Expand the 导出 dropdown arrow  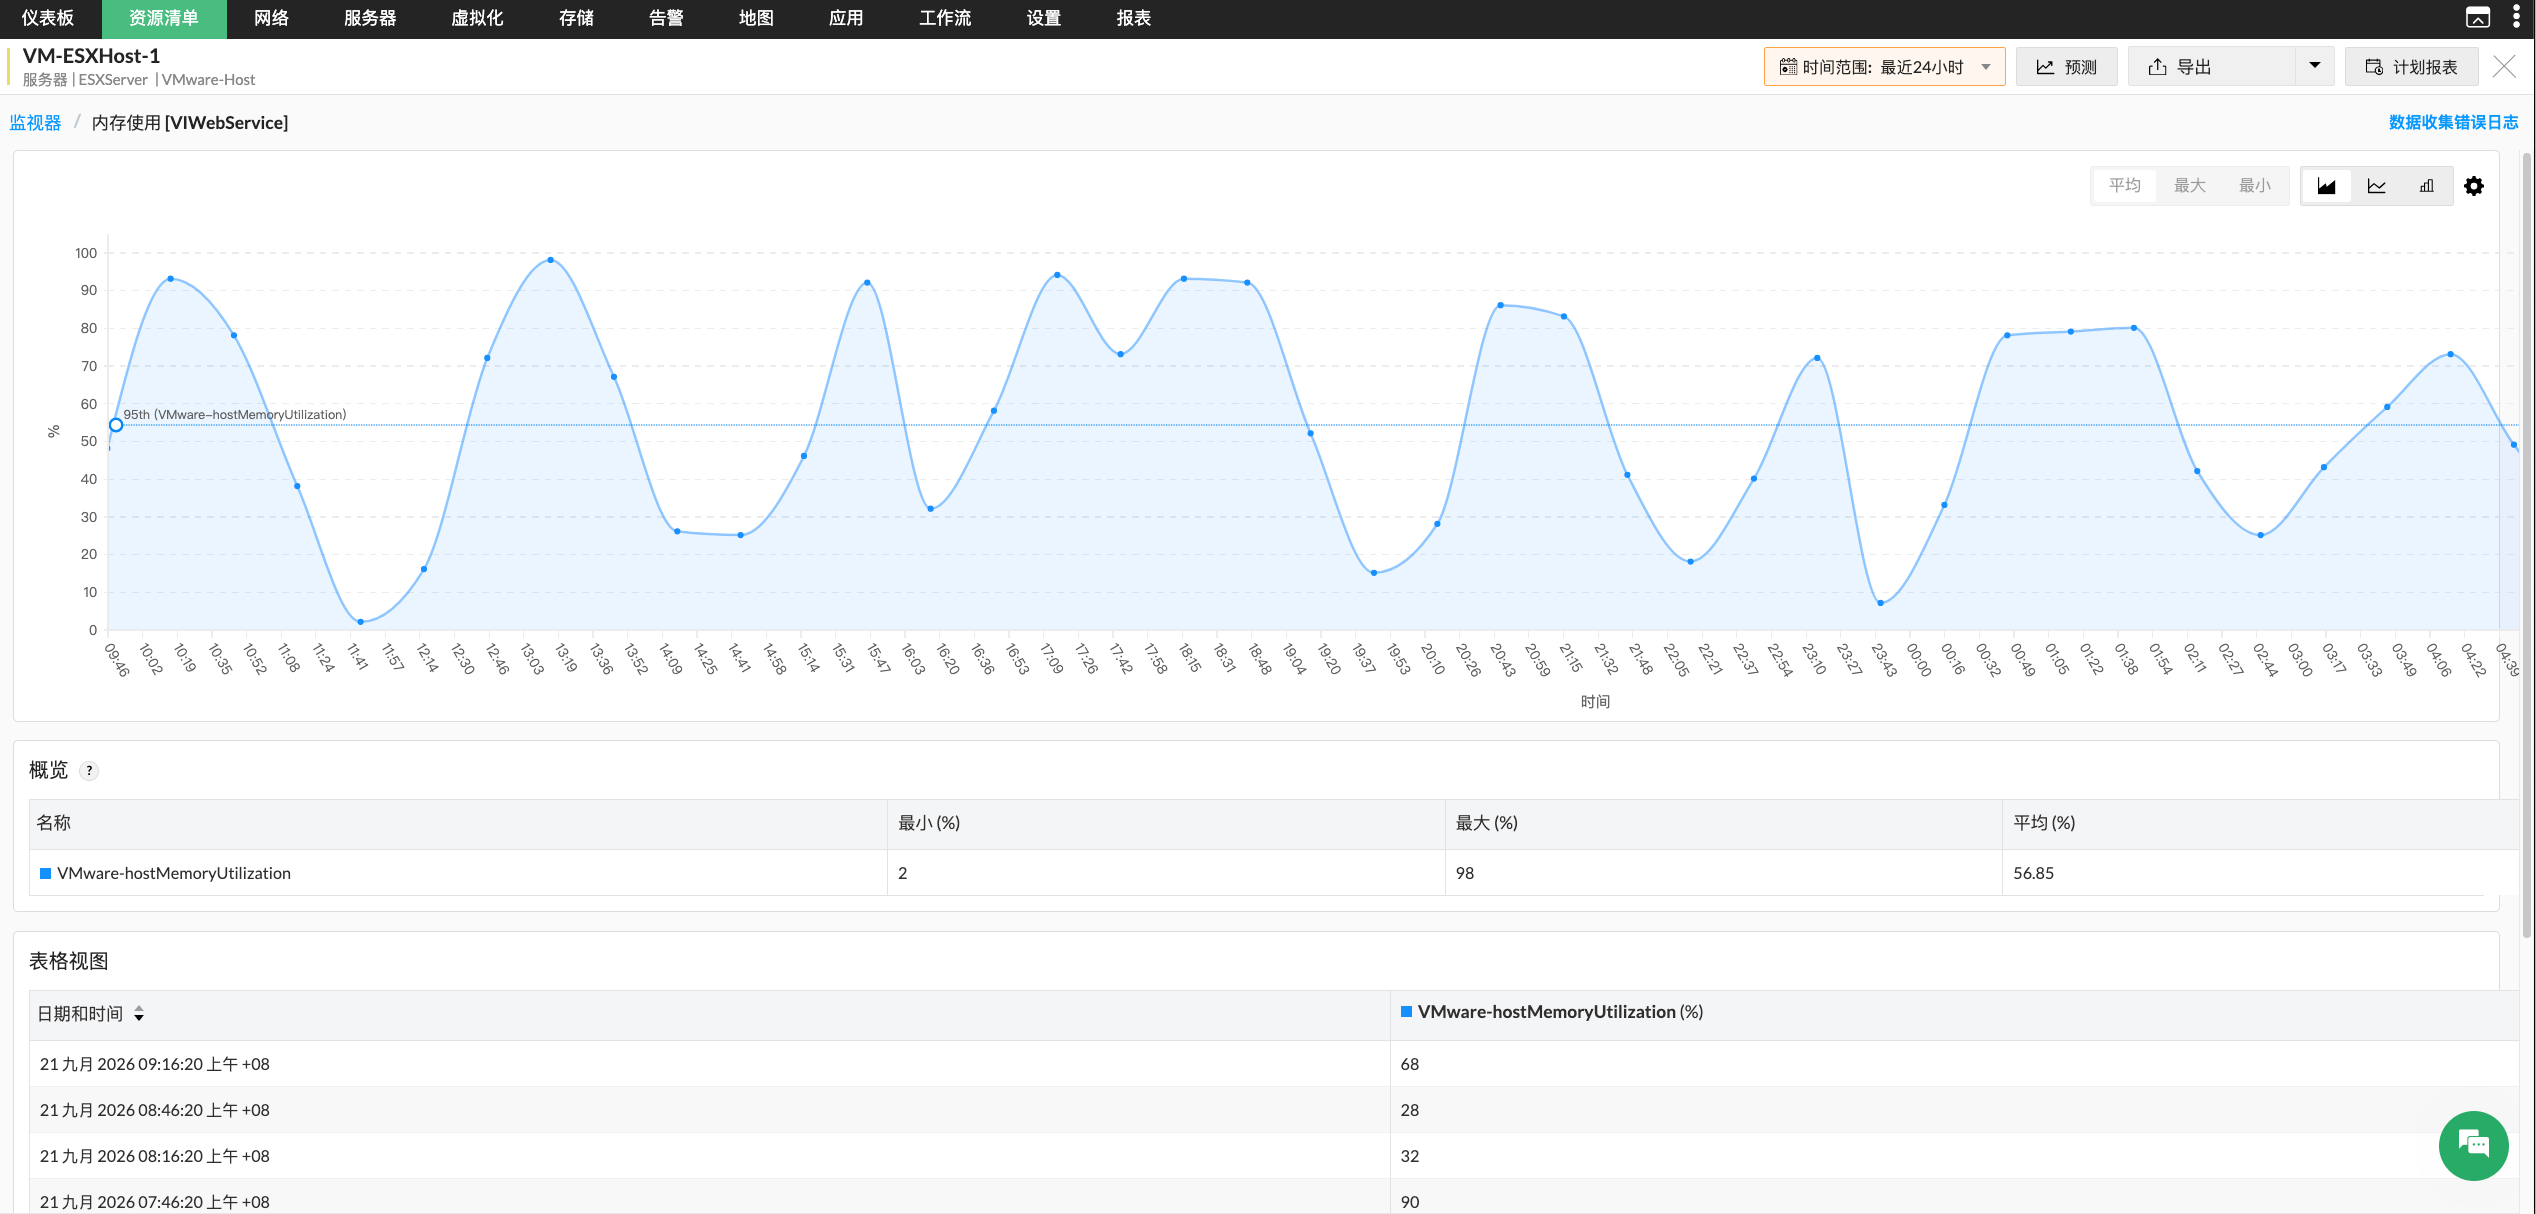(x=2314, y=67)
